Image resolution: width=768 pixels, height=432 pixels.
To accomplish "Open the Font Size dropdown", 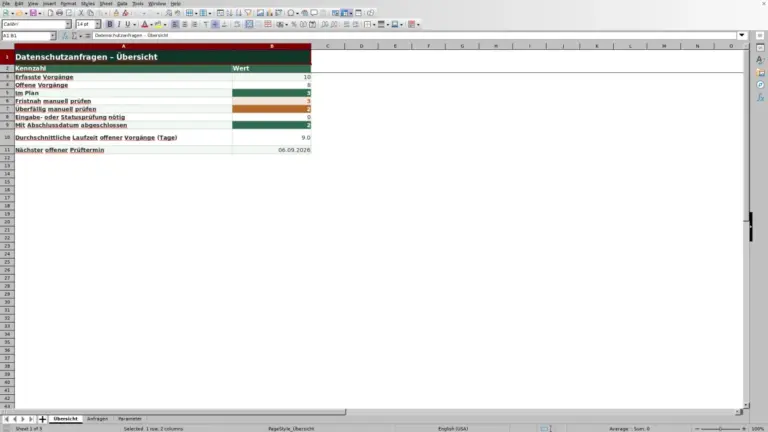I will pos(97,24).
